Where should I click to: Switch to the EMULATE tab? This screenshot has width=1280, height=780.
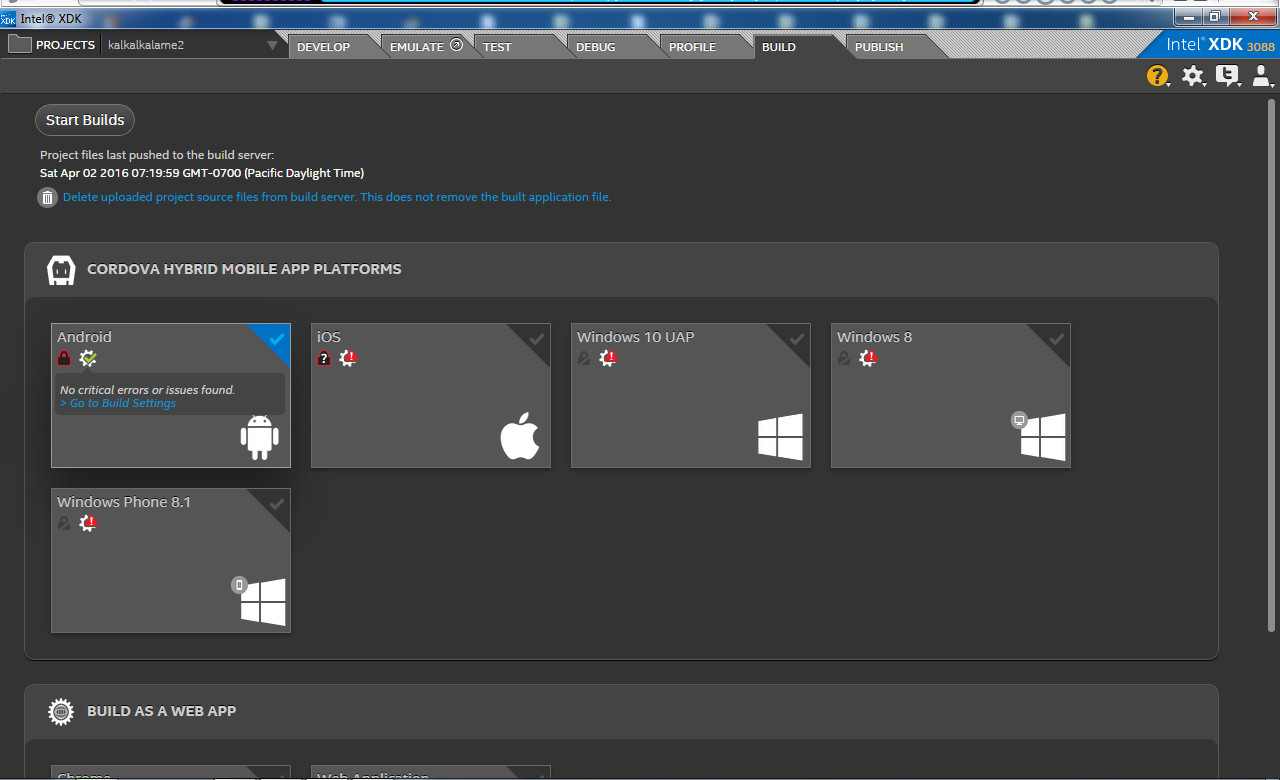pos(416,47)
